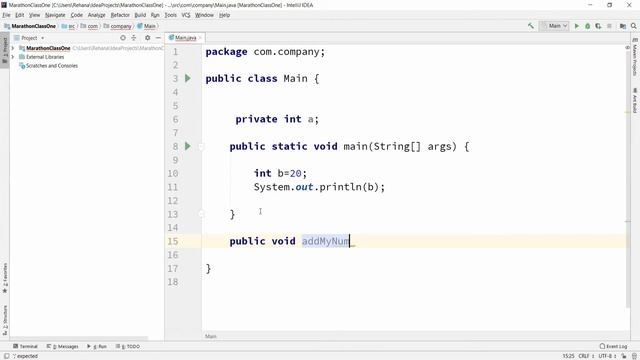
Task: Click the run gutter icon beside the main method
Action: pos(188,146)
